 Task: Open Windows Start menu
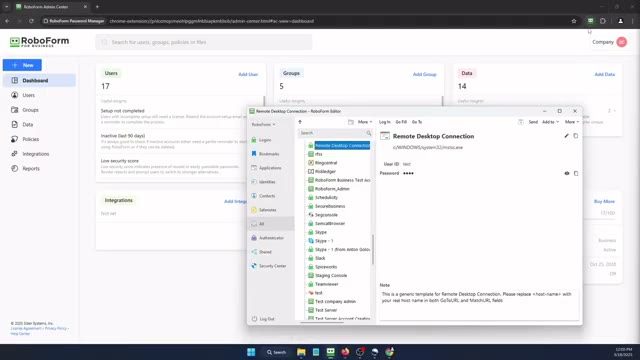[251, 352]
